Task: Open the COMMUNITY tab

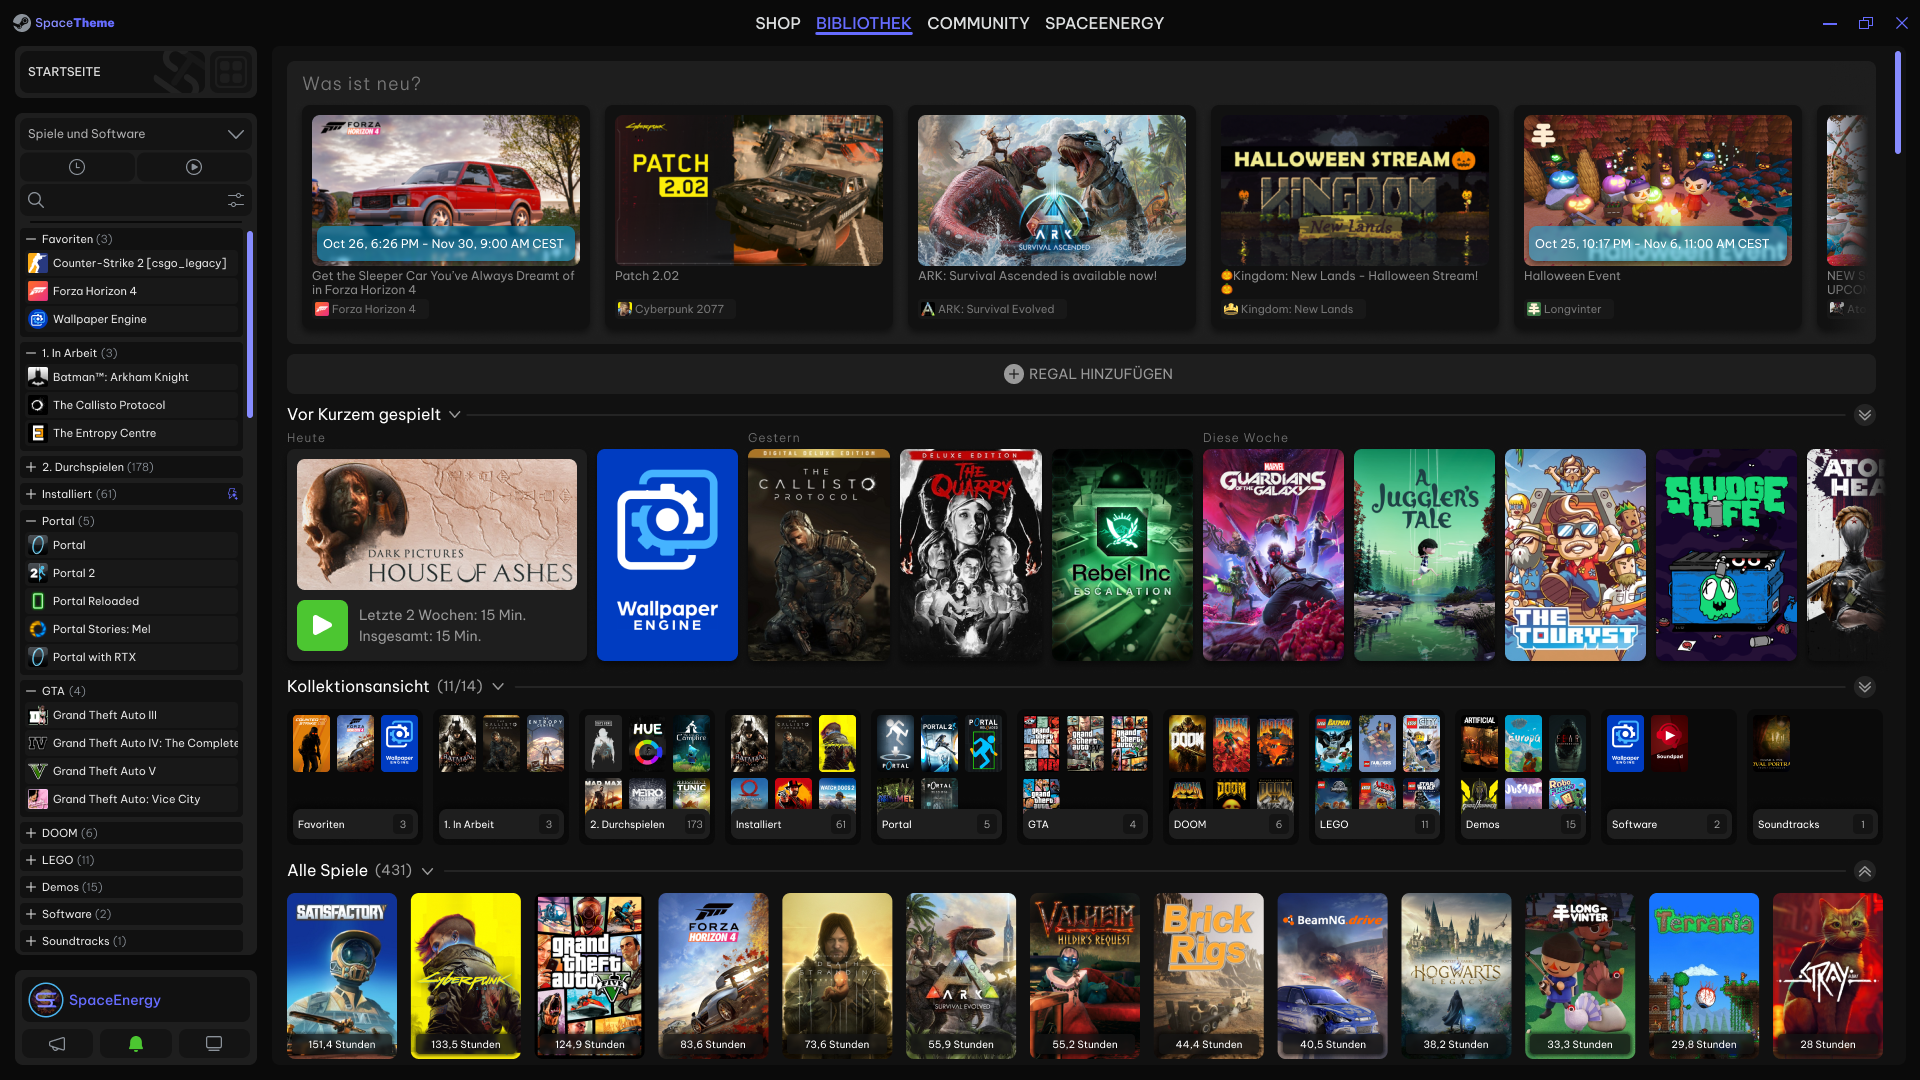Action: pyautogui.click(x=977, y=23)
